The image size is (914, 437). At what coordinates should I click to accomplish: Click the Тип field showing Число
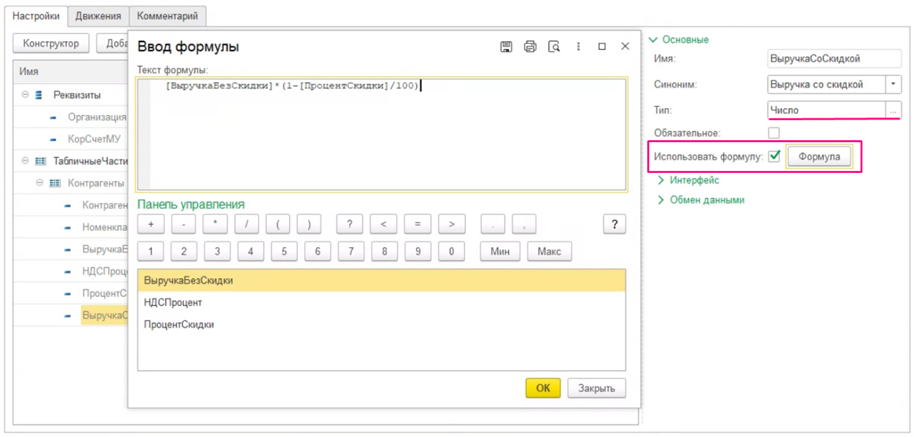coord(826,110)
